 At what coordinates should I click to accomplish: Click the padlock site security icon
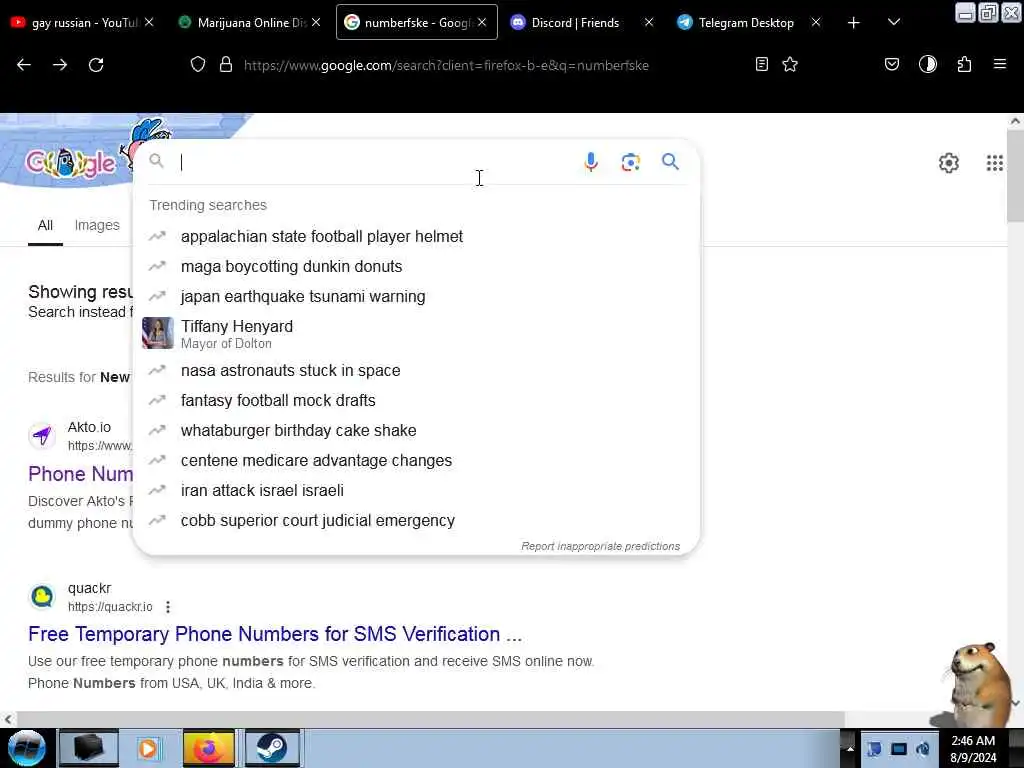coord(226,64)
